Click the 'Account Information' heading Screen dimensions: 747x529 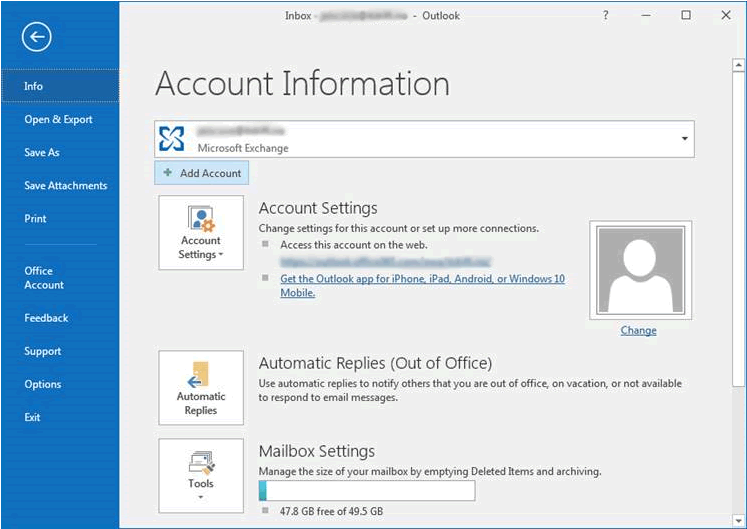303,84
